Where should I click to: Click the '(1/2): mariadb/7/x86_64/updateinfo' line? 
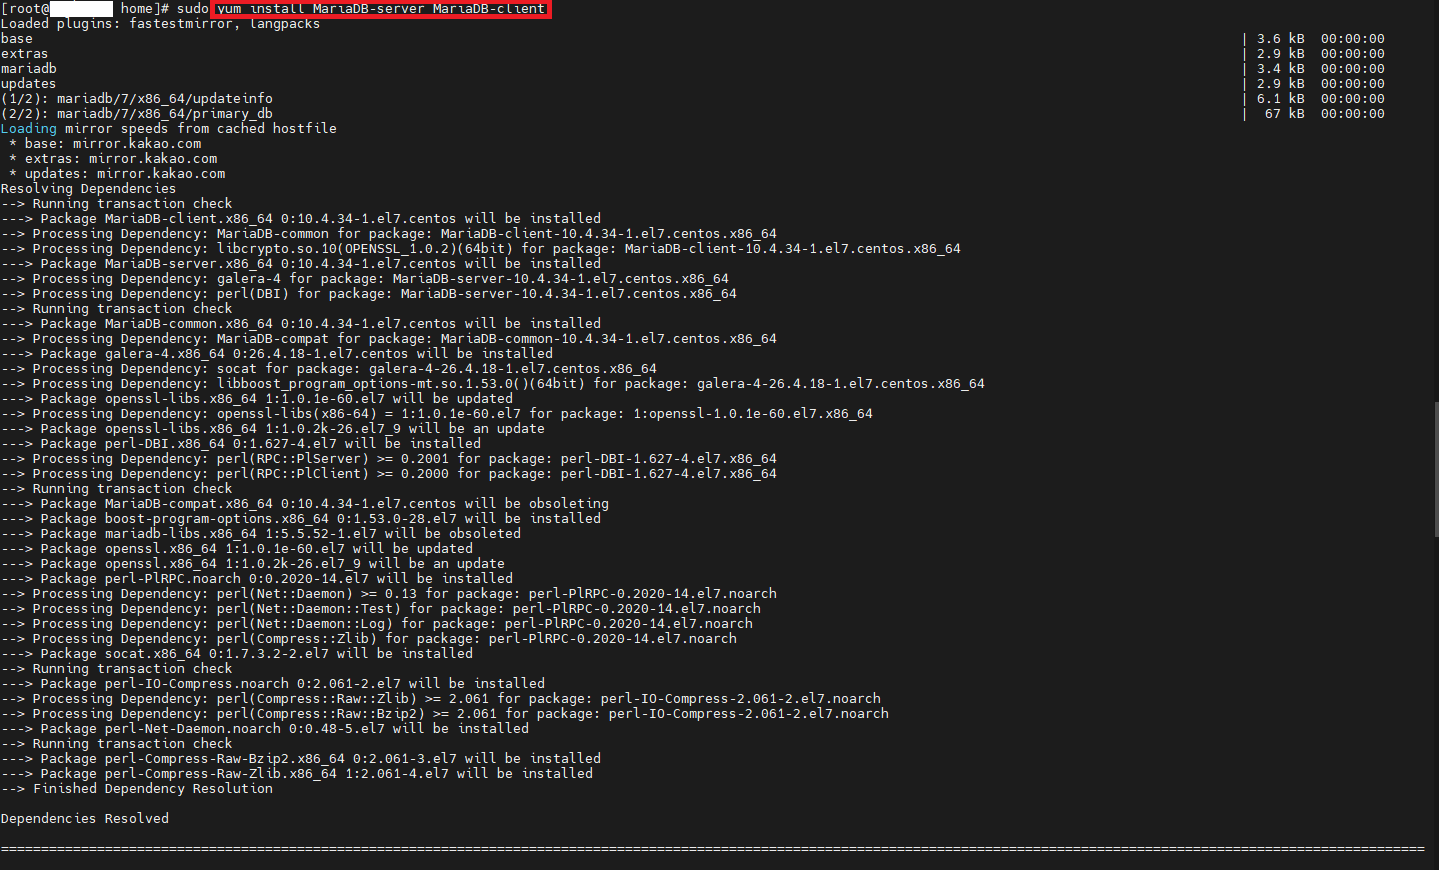137,99
